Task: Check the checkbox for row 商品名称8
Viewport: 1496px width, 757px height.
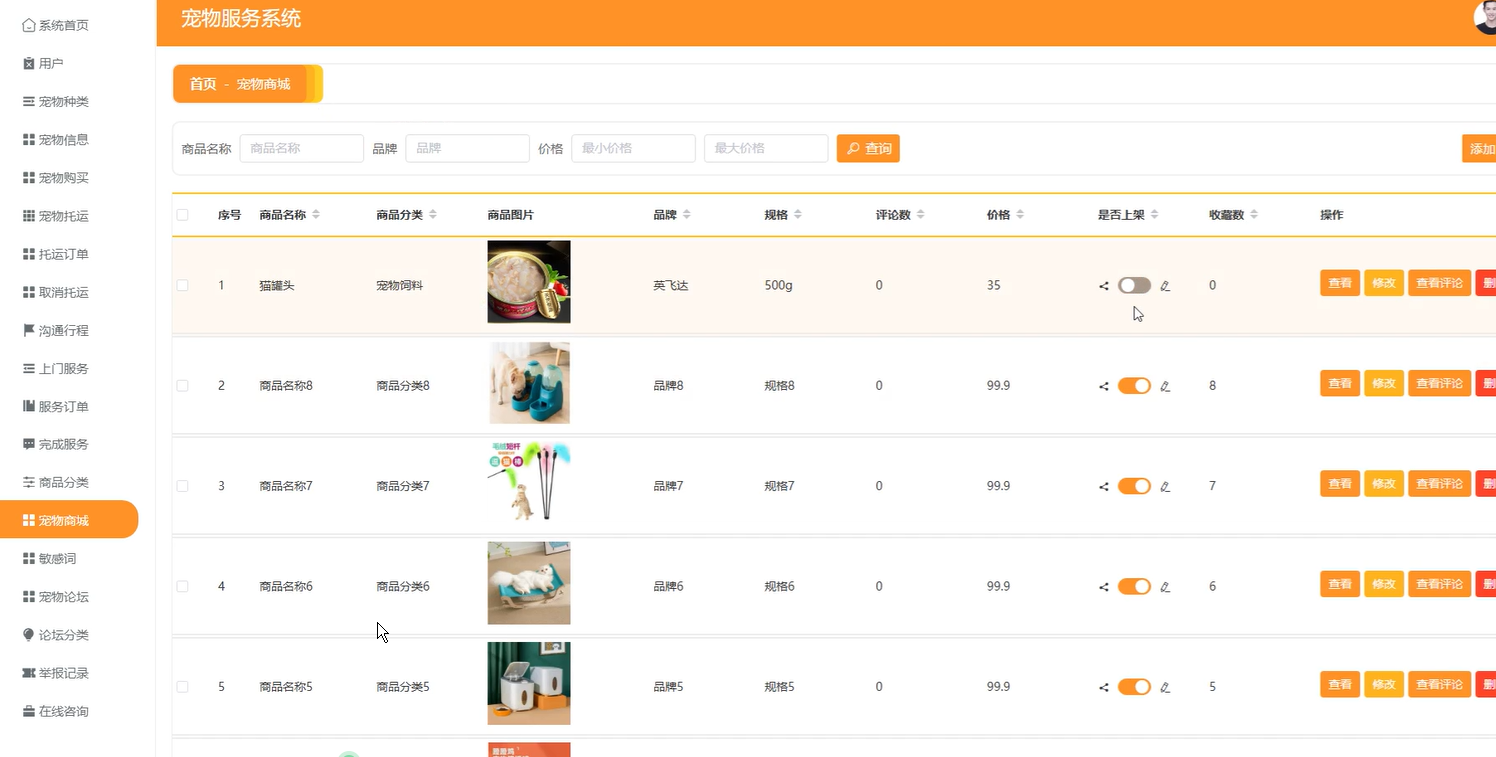Action: click(x=182, y=385)
